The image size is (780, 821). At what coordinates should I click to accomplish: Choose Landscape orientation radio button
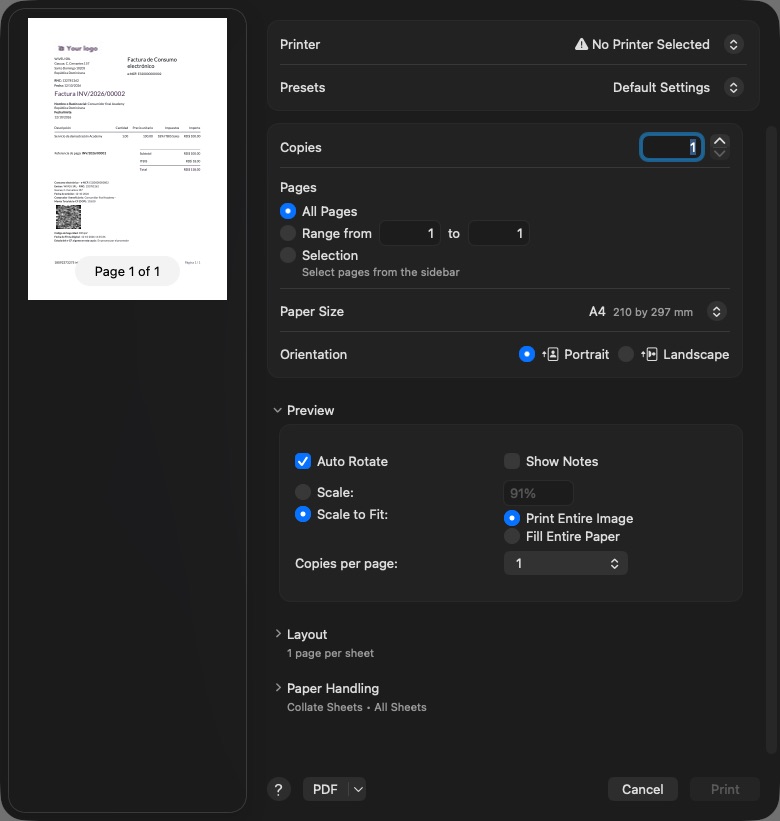point(626,354)
